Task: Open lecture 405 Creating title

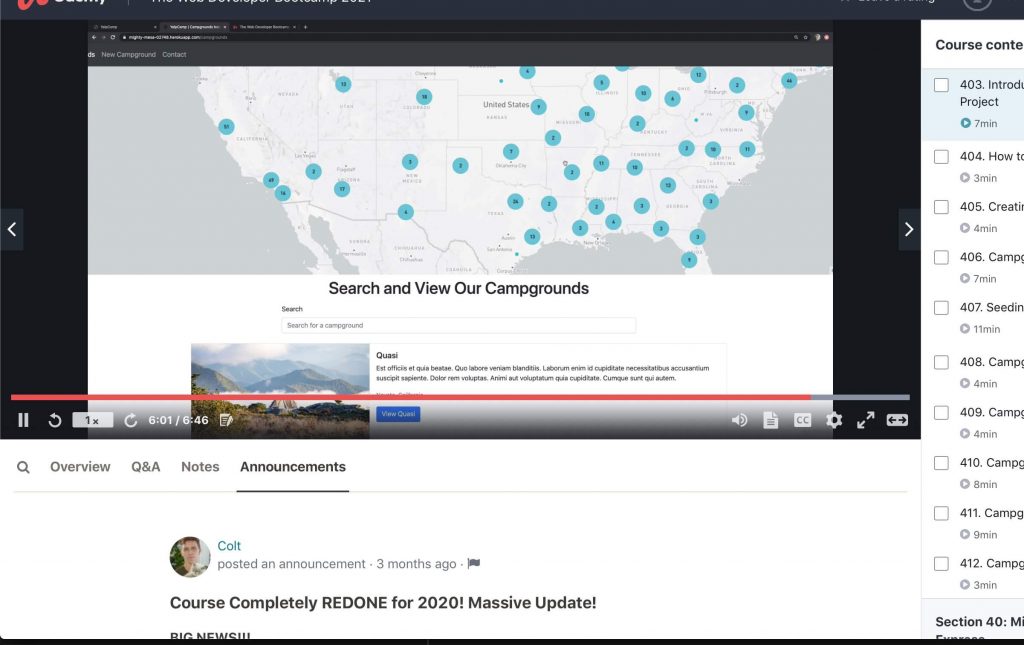Action: [x=991, y=207]
